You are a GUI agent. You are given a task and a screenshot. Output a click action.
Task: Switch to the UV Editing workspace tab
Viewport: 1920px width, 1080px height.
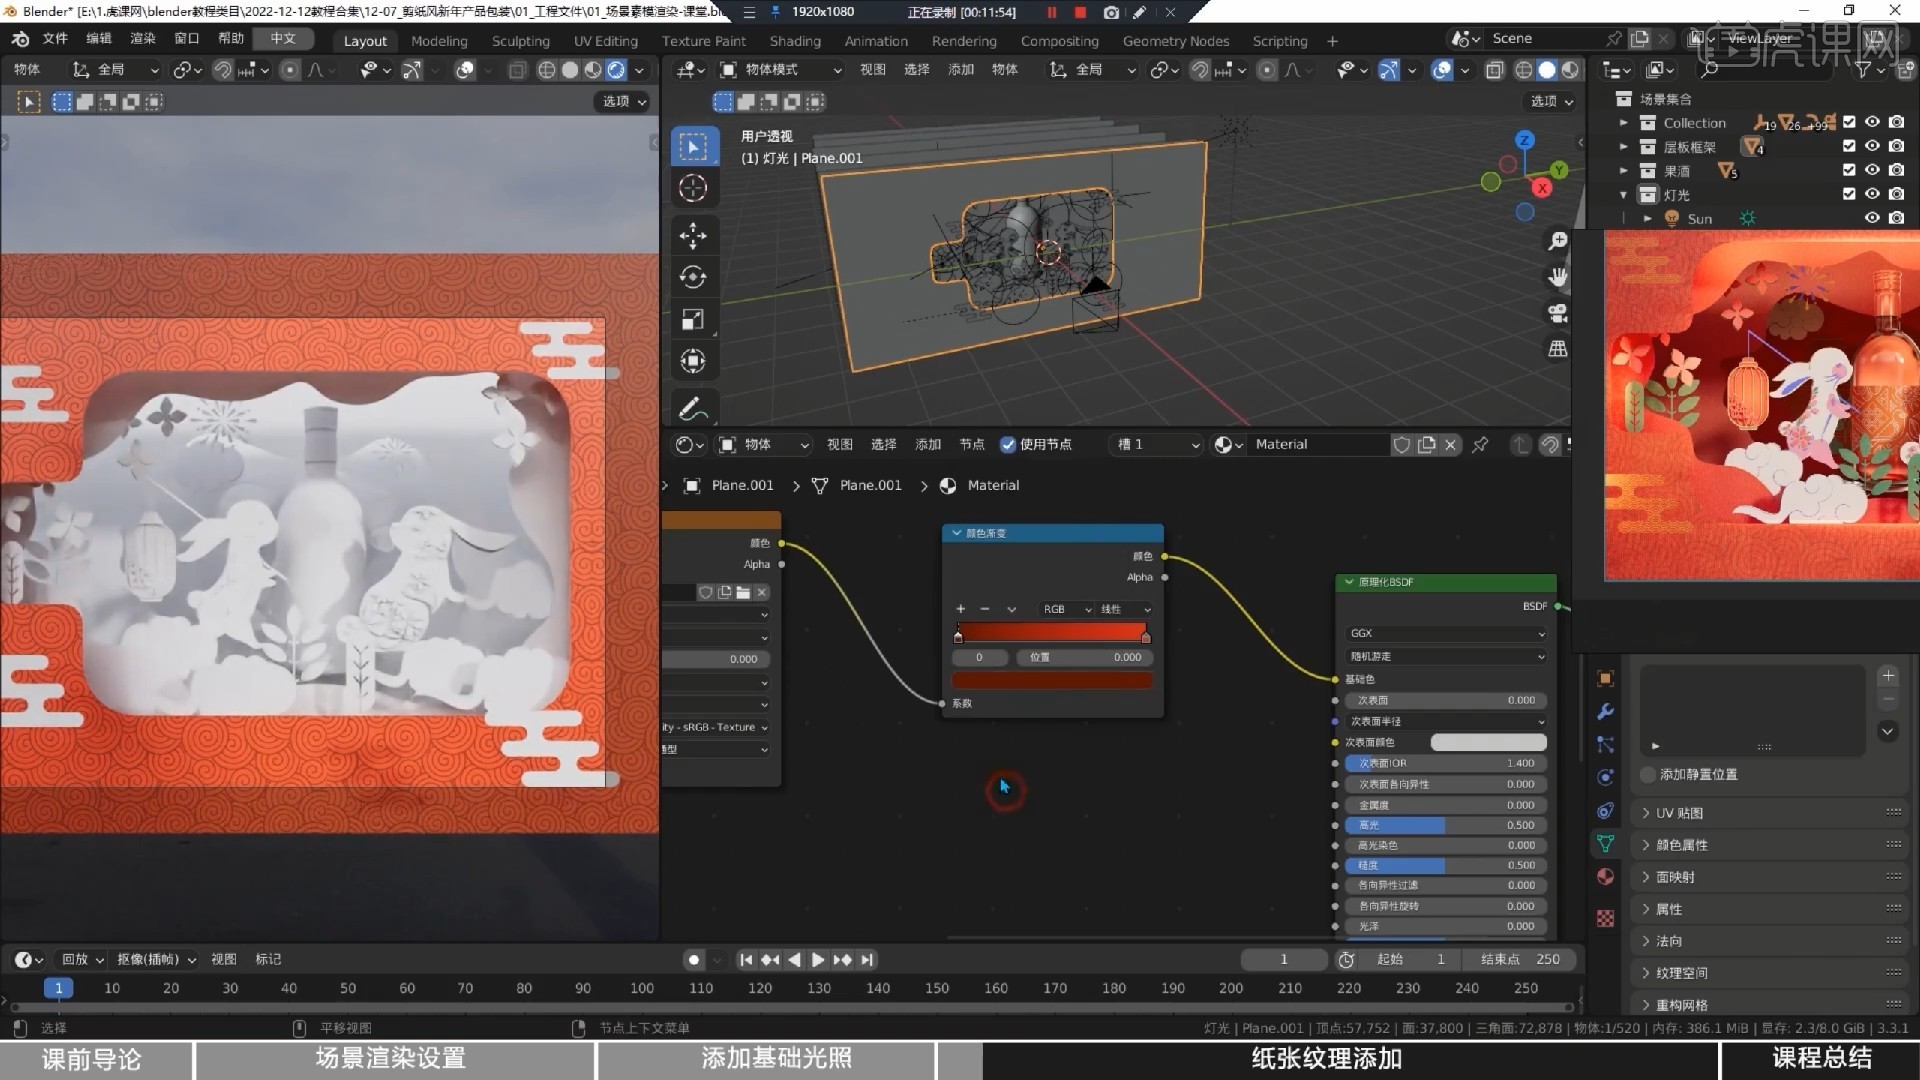pyautogui.click(x=606, y=41)
